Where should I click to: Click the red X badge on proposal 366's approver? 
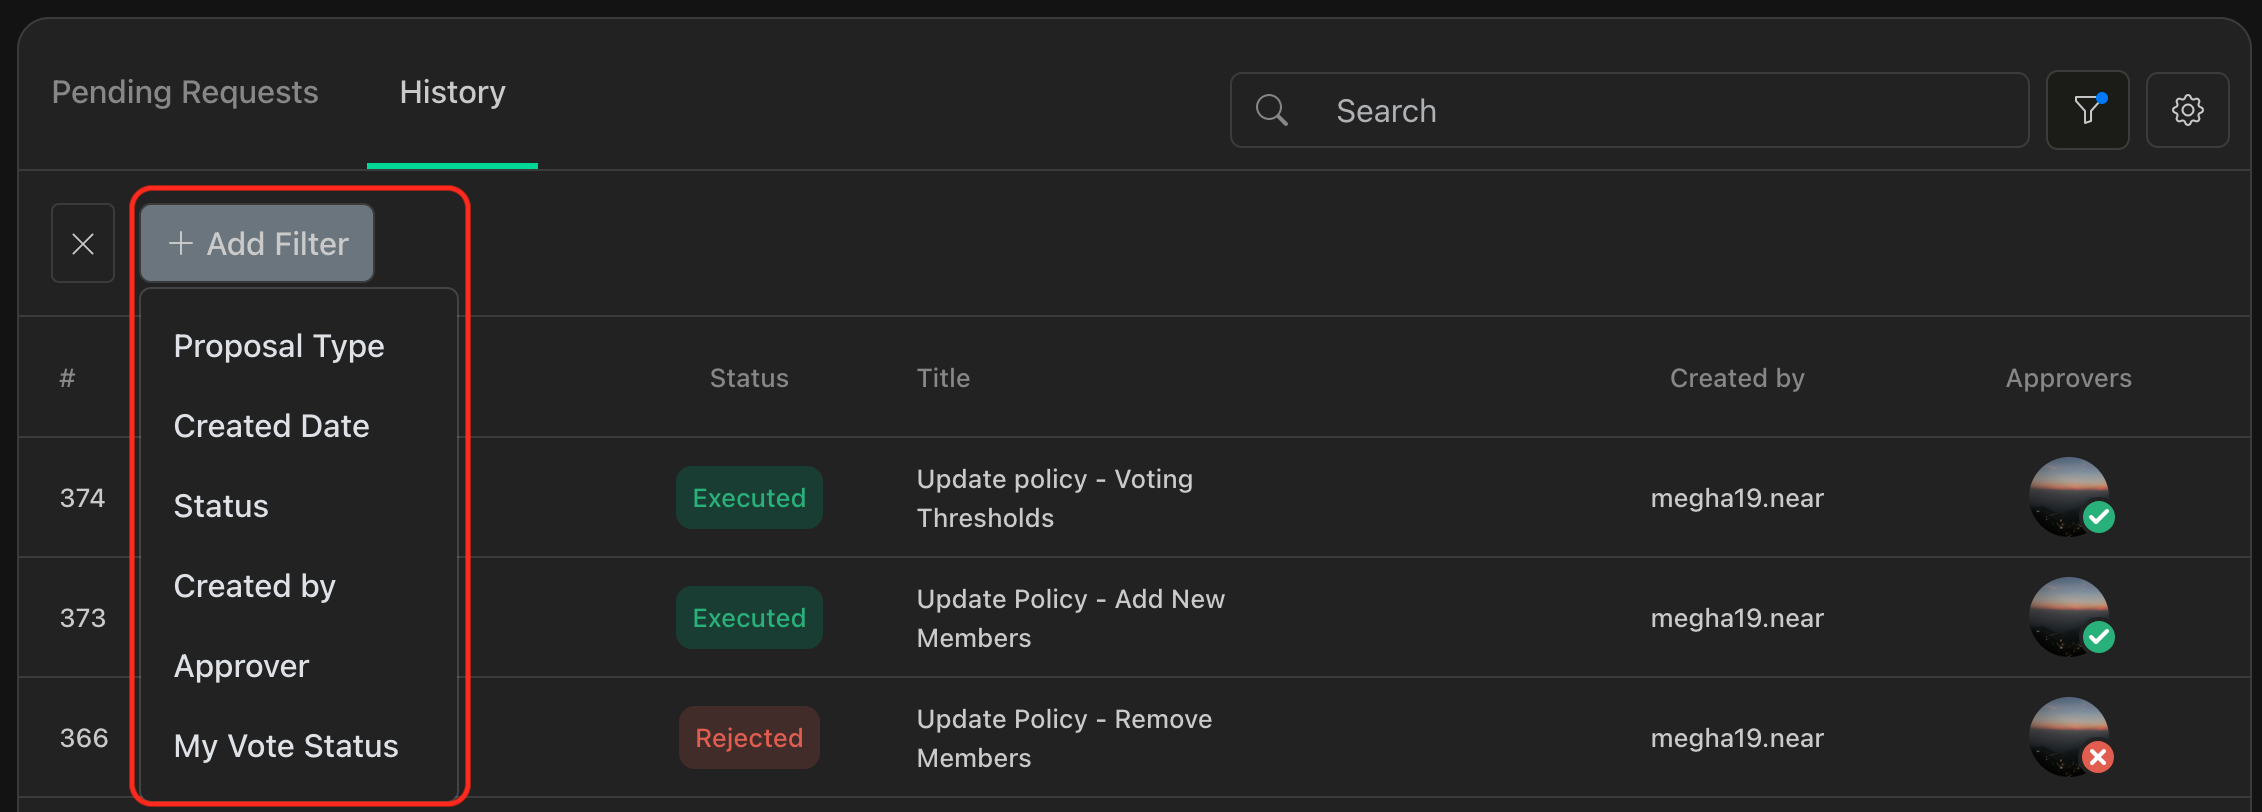pyautogui.click(x=2099, y=757)
